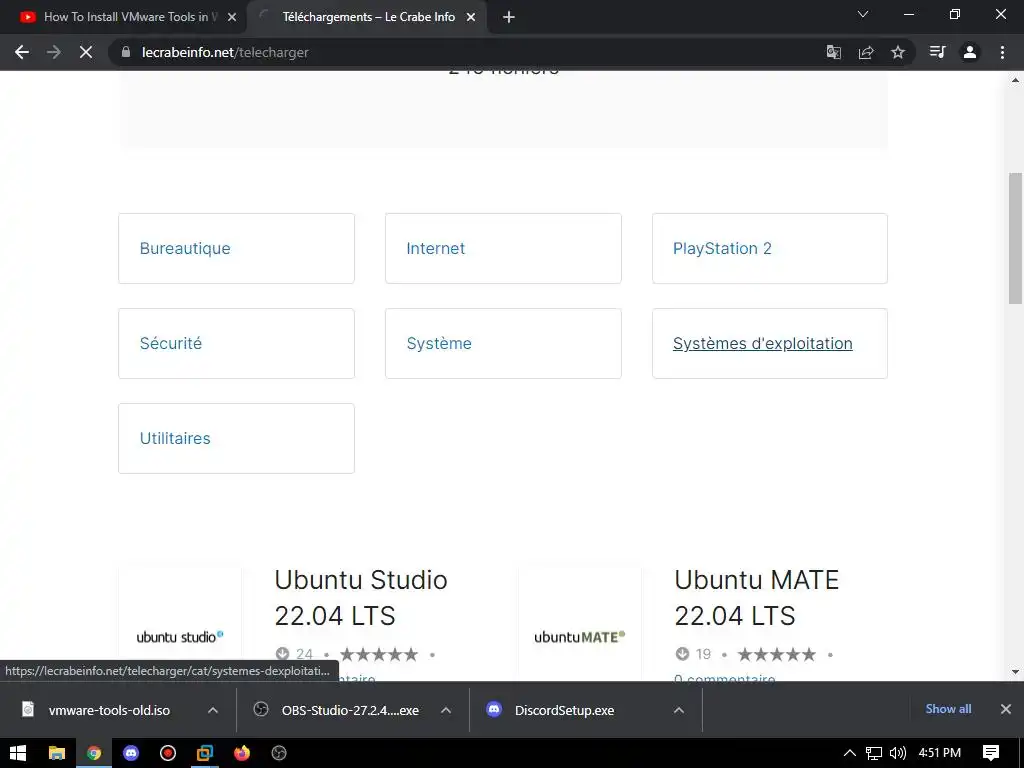This screenshot has height=768, width=1024.
Task: Click the forward navigation arrow
Action: pos(54,52)
